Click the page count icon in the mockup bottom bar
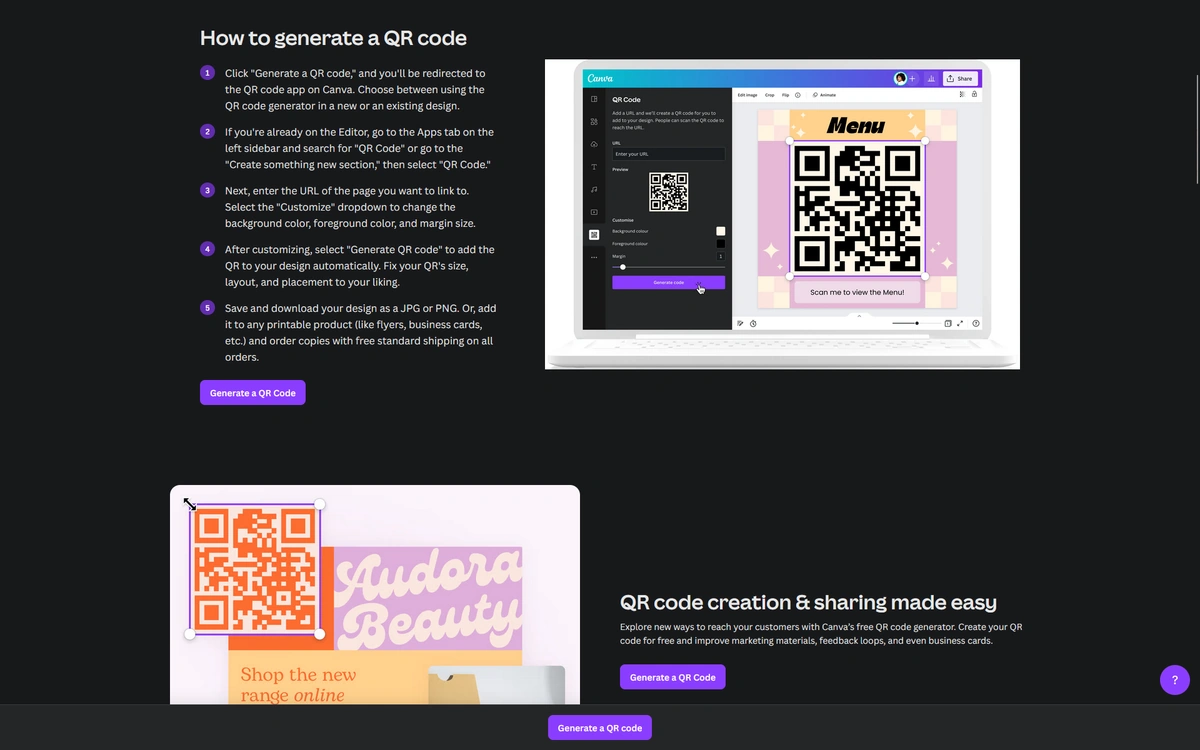This screenshot has width=1200, height=750. tap(948, 323)
